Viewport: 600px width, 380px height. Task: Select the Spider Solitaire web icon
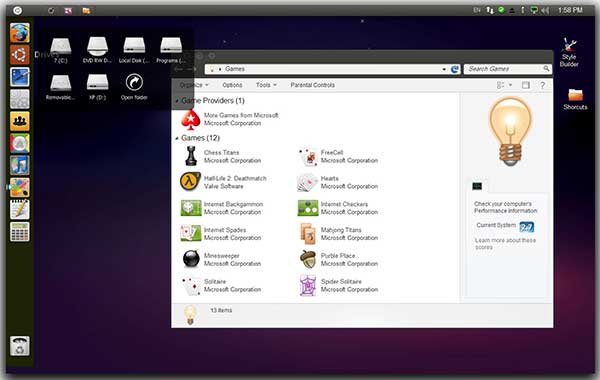pyautogui.click(x=308, y=285)
